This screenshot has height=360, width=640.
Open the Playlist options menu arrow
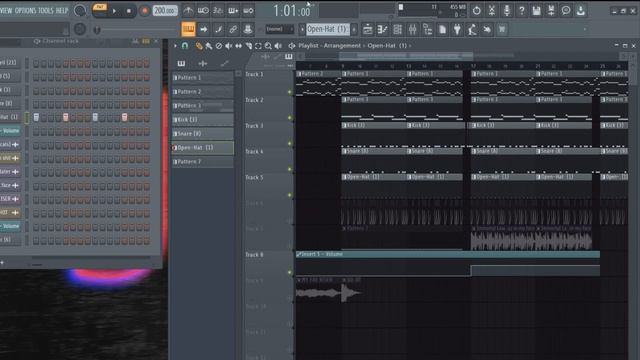point(175,46)
